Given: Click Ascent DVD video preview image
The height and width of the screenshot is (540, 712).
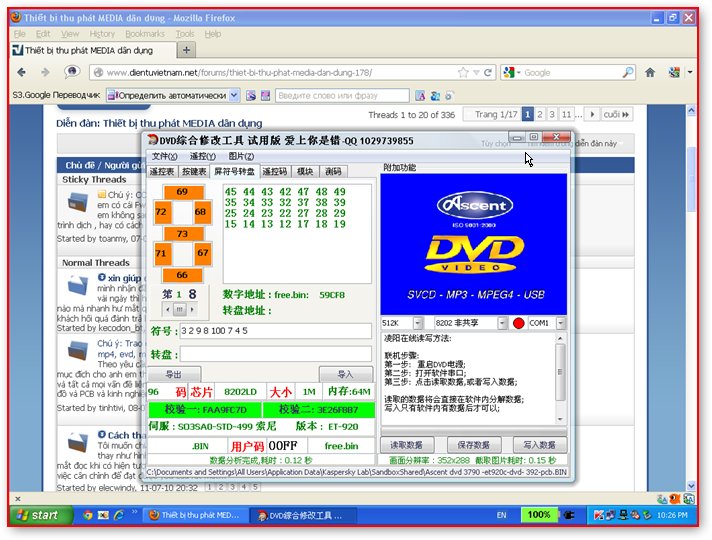Looking at the screenshot, I should click(x=474, y=244).
